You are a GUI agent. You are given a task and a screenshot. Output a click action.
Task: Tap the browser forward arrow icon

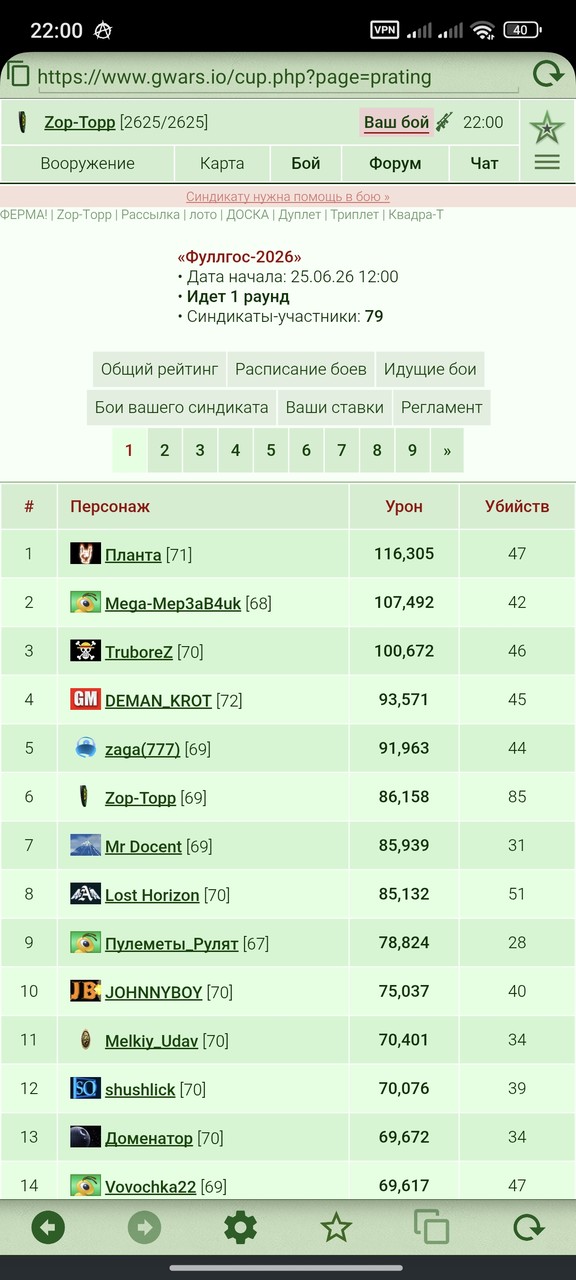144,1227
